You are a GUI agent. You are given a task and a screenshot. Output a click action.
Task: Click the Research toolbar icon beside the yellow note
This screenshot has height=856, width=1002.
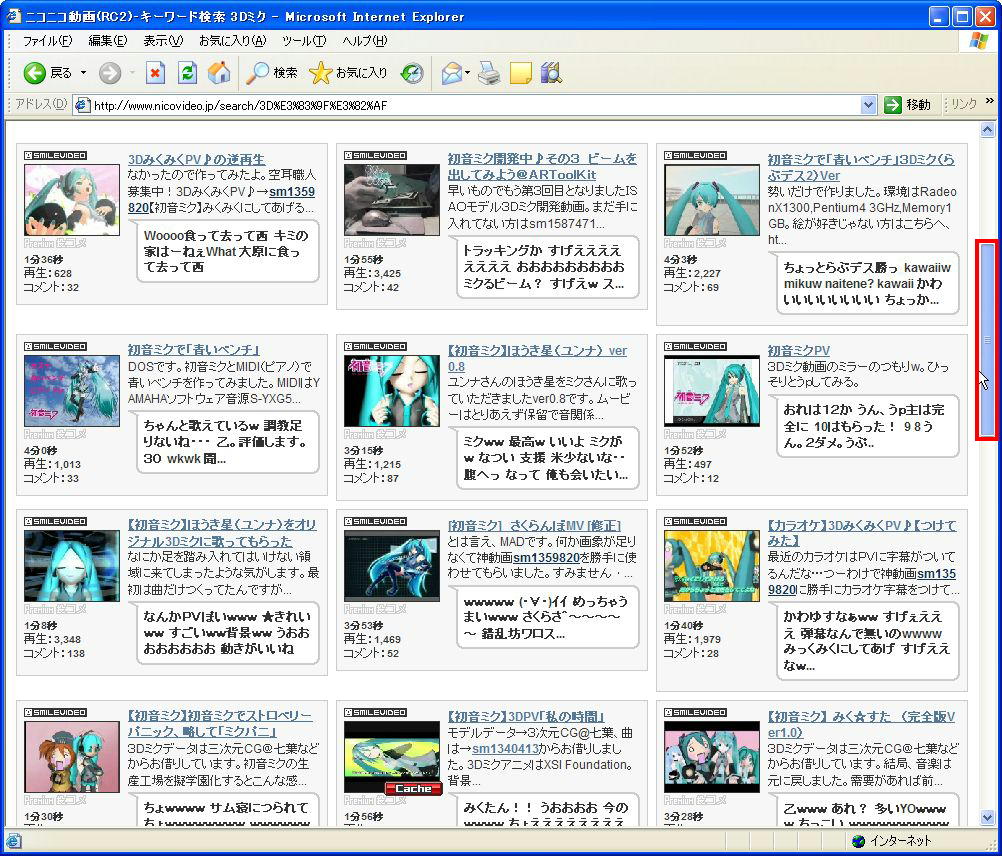[551, 73]
